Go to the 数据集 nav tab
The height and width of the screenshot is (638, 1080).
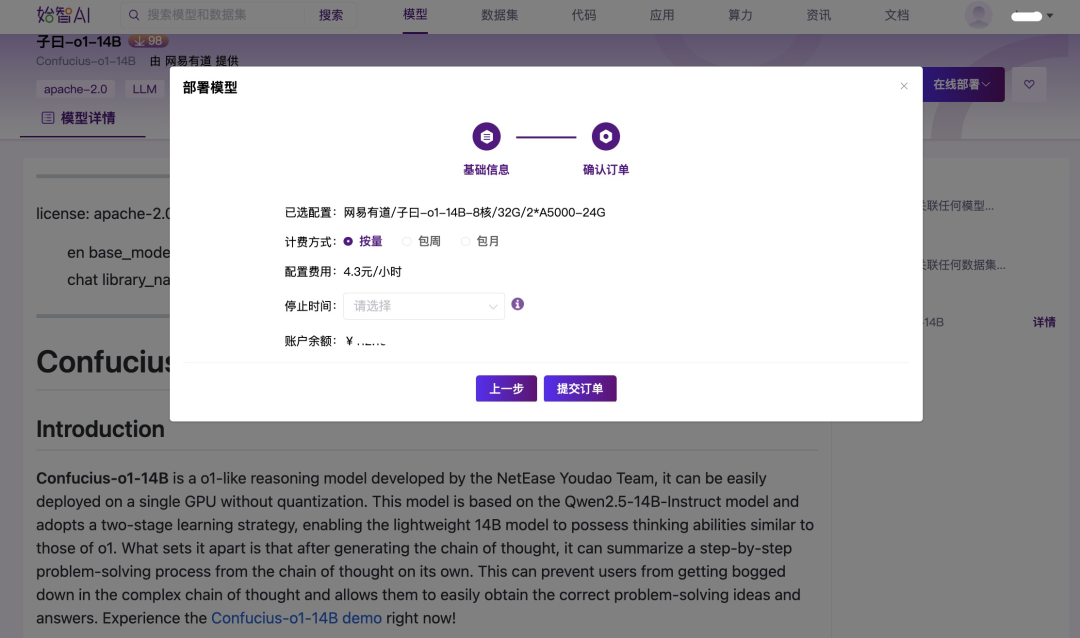coord(499,15)
